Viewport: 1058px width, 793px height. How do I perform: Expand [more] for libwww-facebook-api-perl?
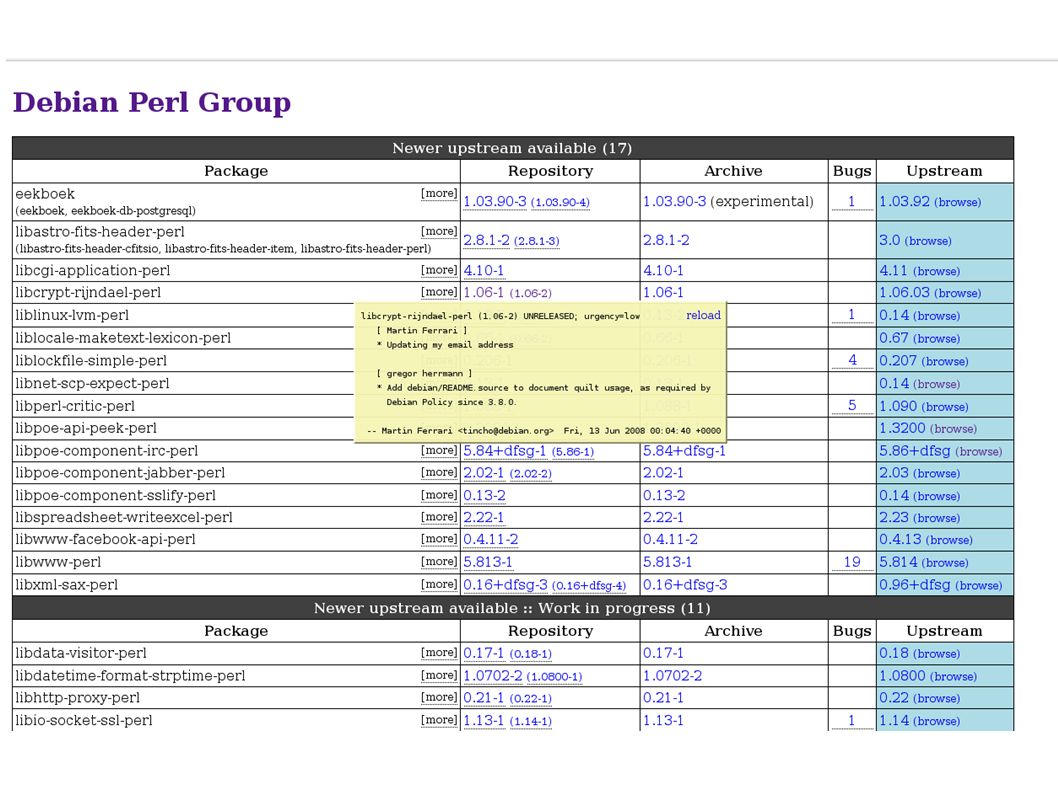coord(439,539)
